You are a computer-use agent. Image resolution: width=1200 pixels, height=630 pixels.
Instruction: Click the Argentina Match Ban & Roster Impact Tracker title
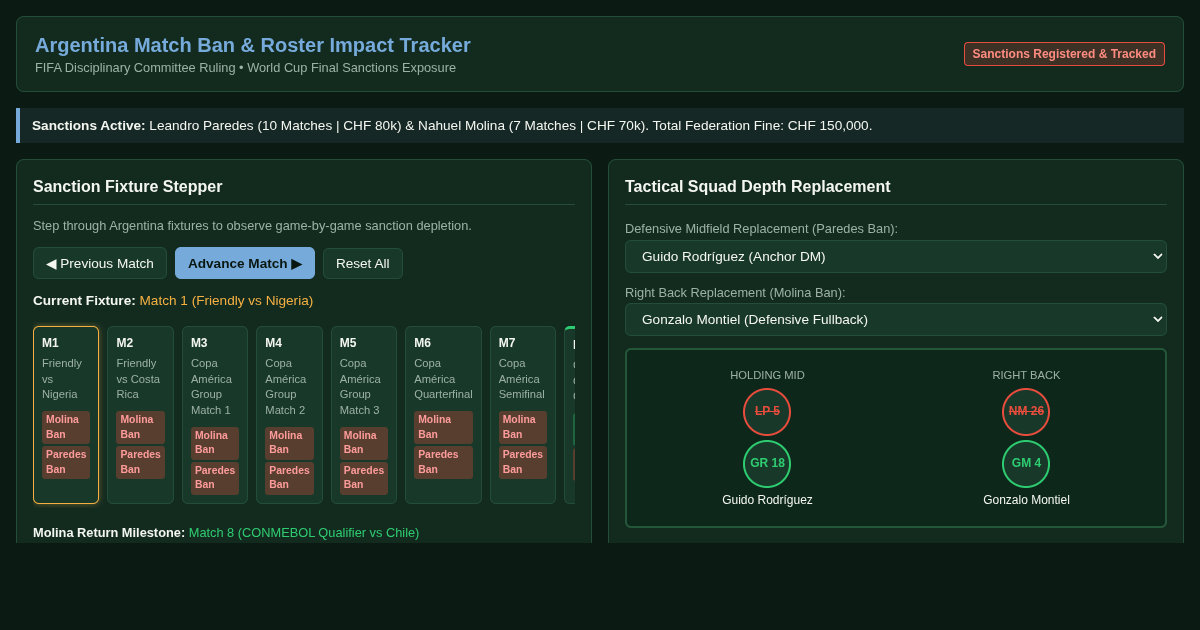[253, 45]
